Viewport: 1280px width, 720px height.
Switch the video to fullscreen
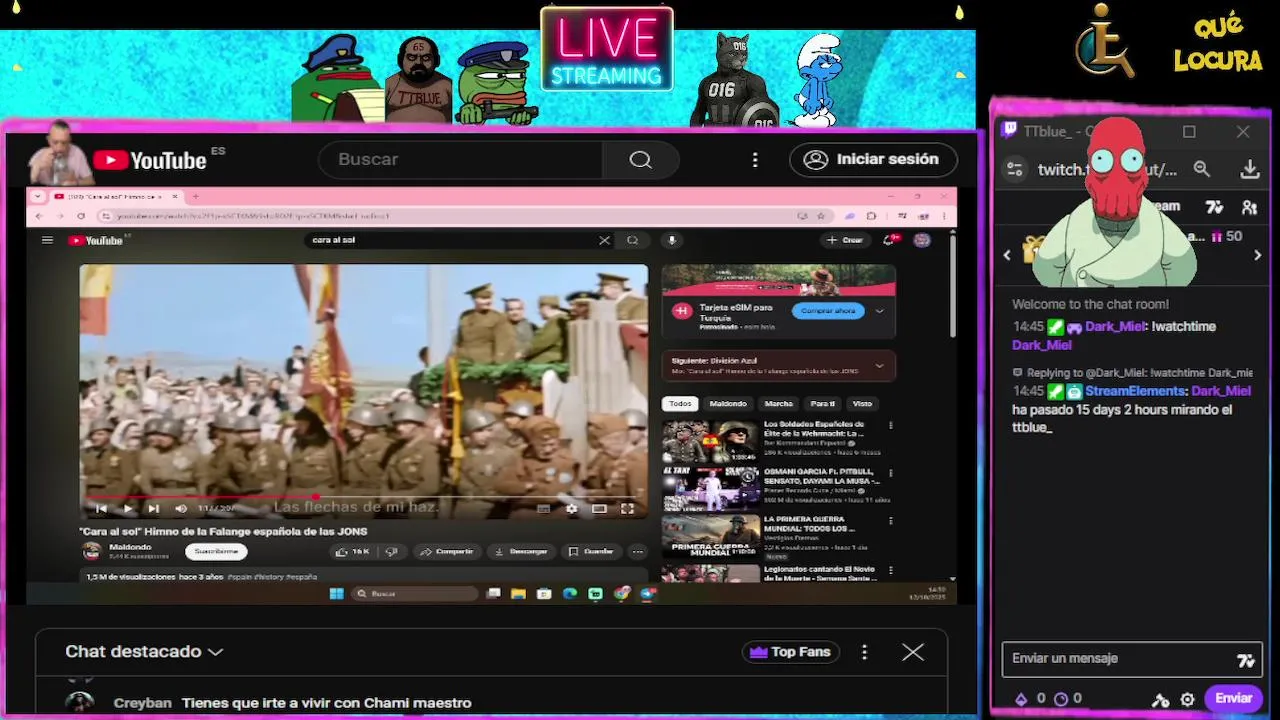[627, 509]
